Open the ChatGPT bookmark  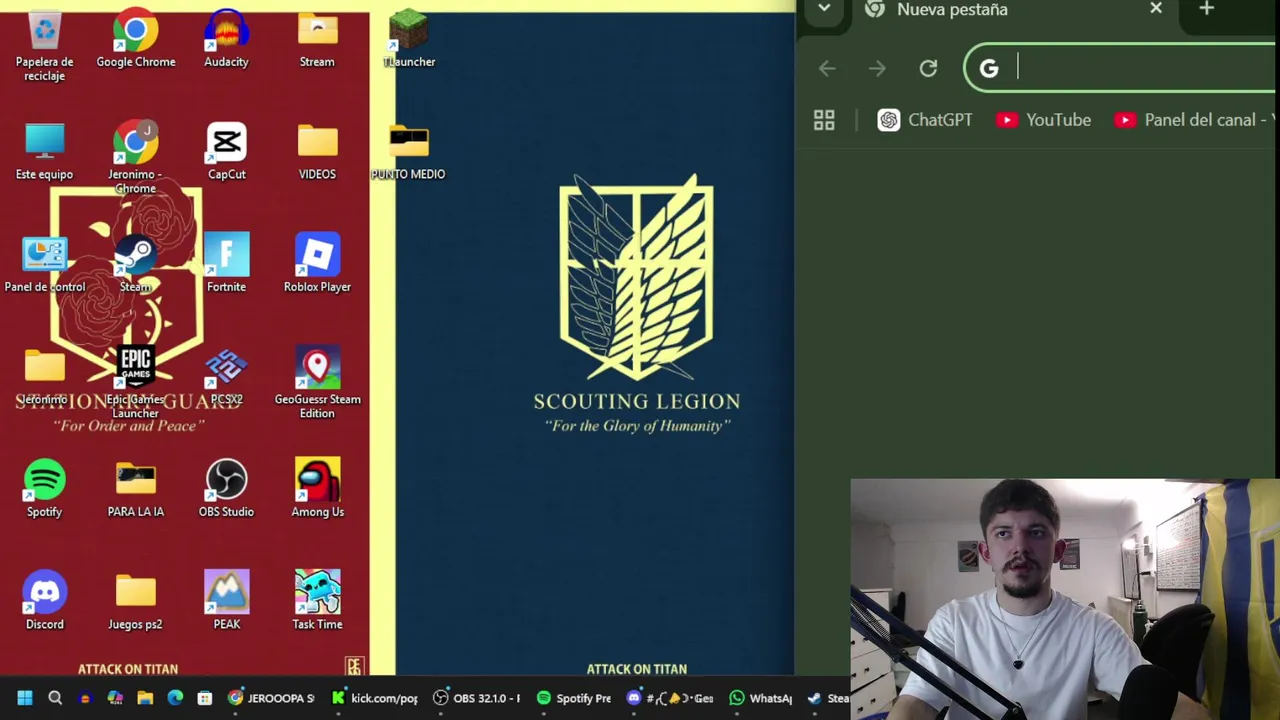pyautogui.click(x=925, y=120)
